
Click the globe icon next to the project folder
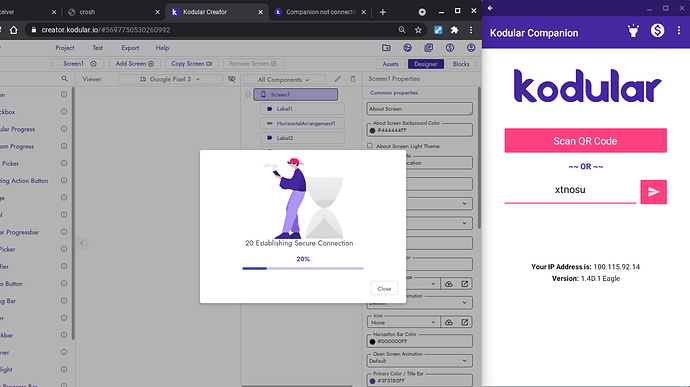click(407, 48)
